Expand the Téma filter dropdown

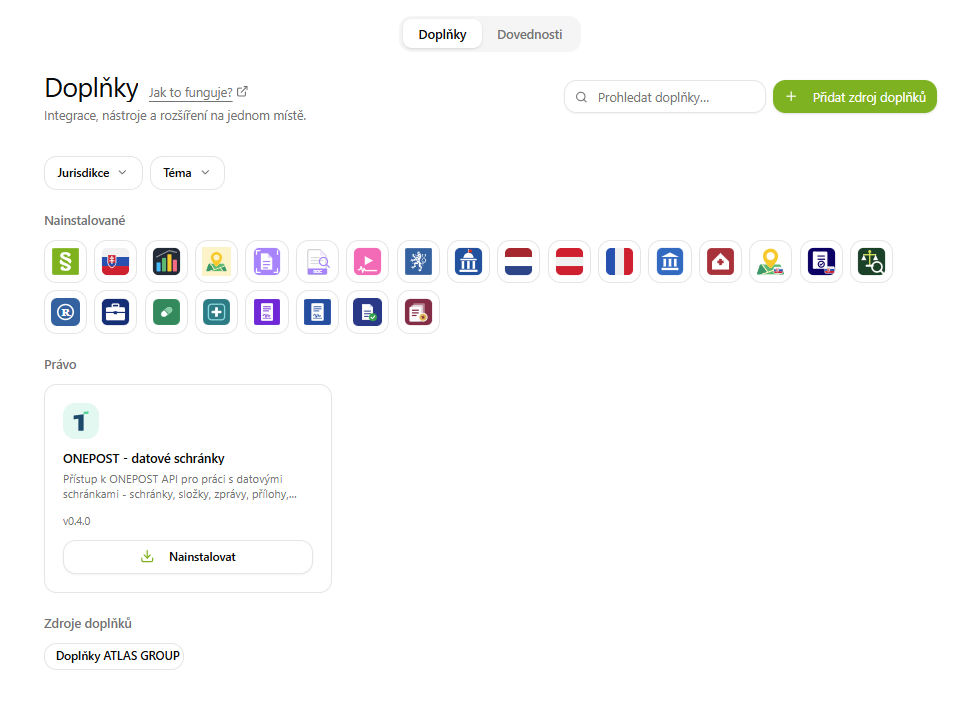tap(187, 173)
